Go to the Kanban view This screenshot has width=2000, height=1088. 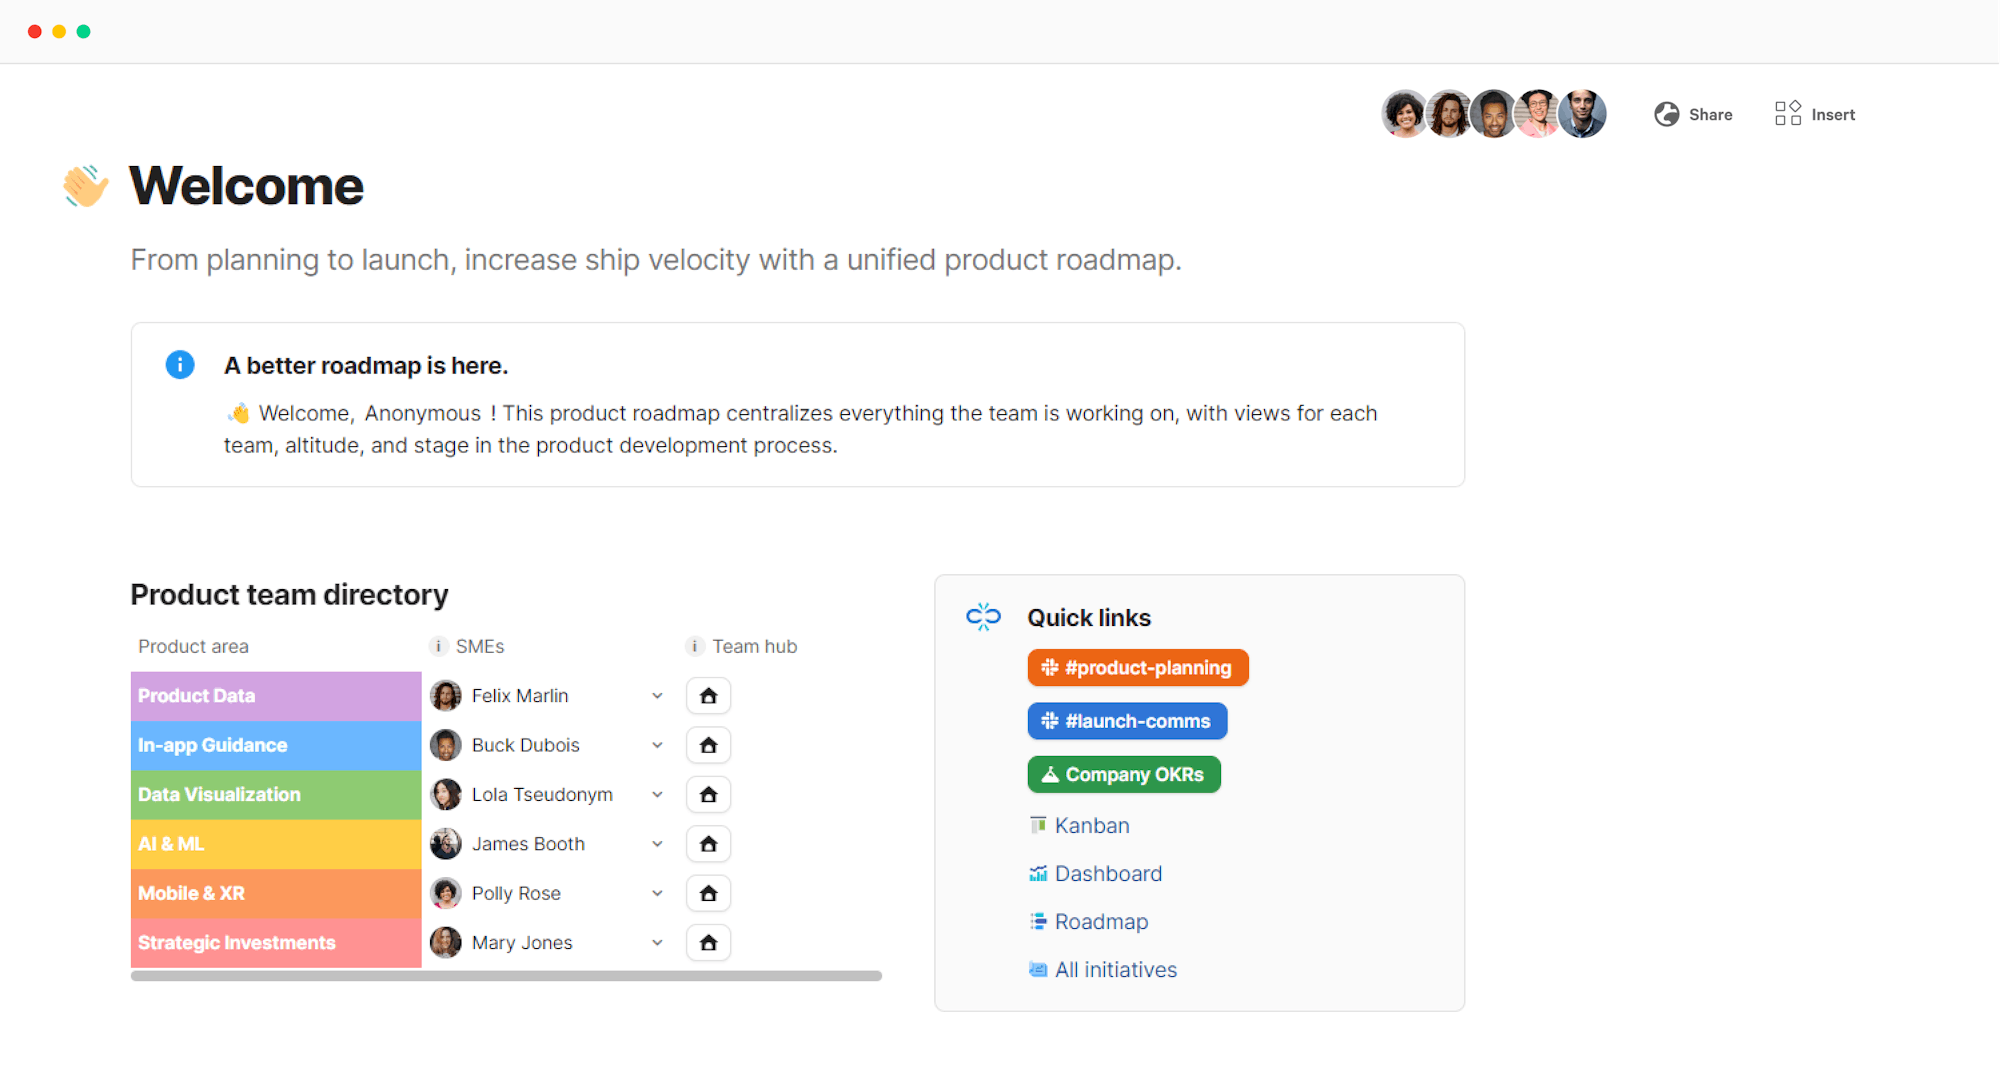point(1080,825)
